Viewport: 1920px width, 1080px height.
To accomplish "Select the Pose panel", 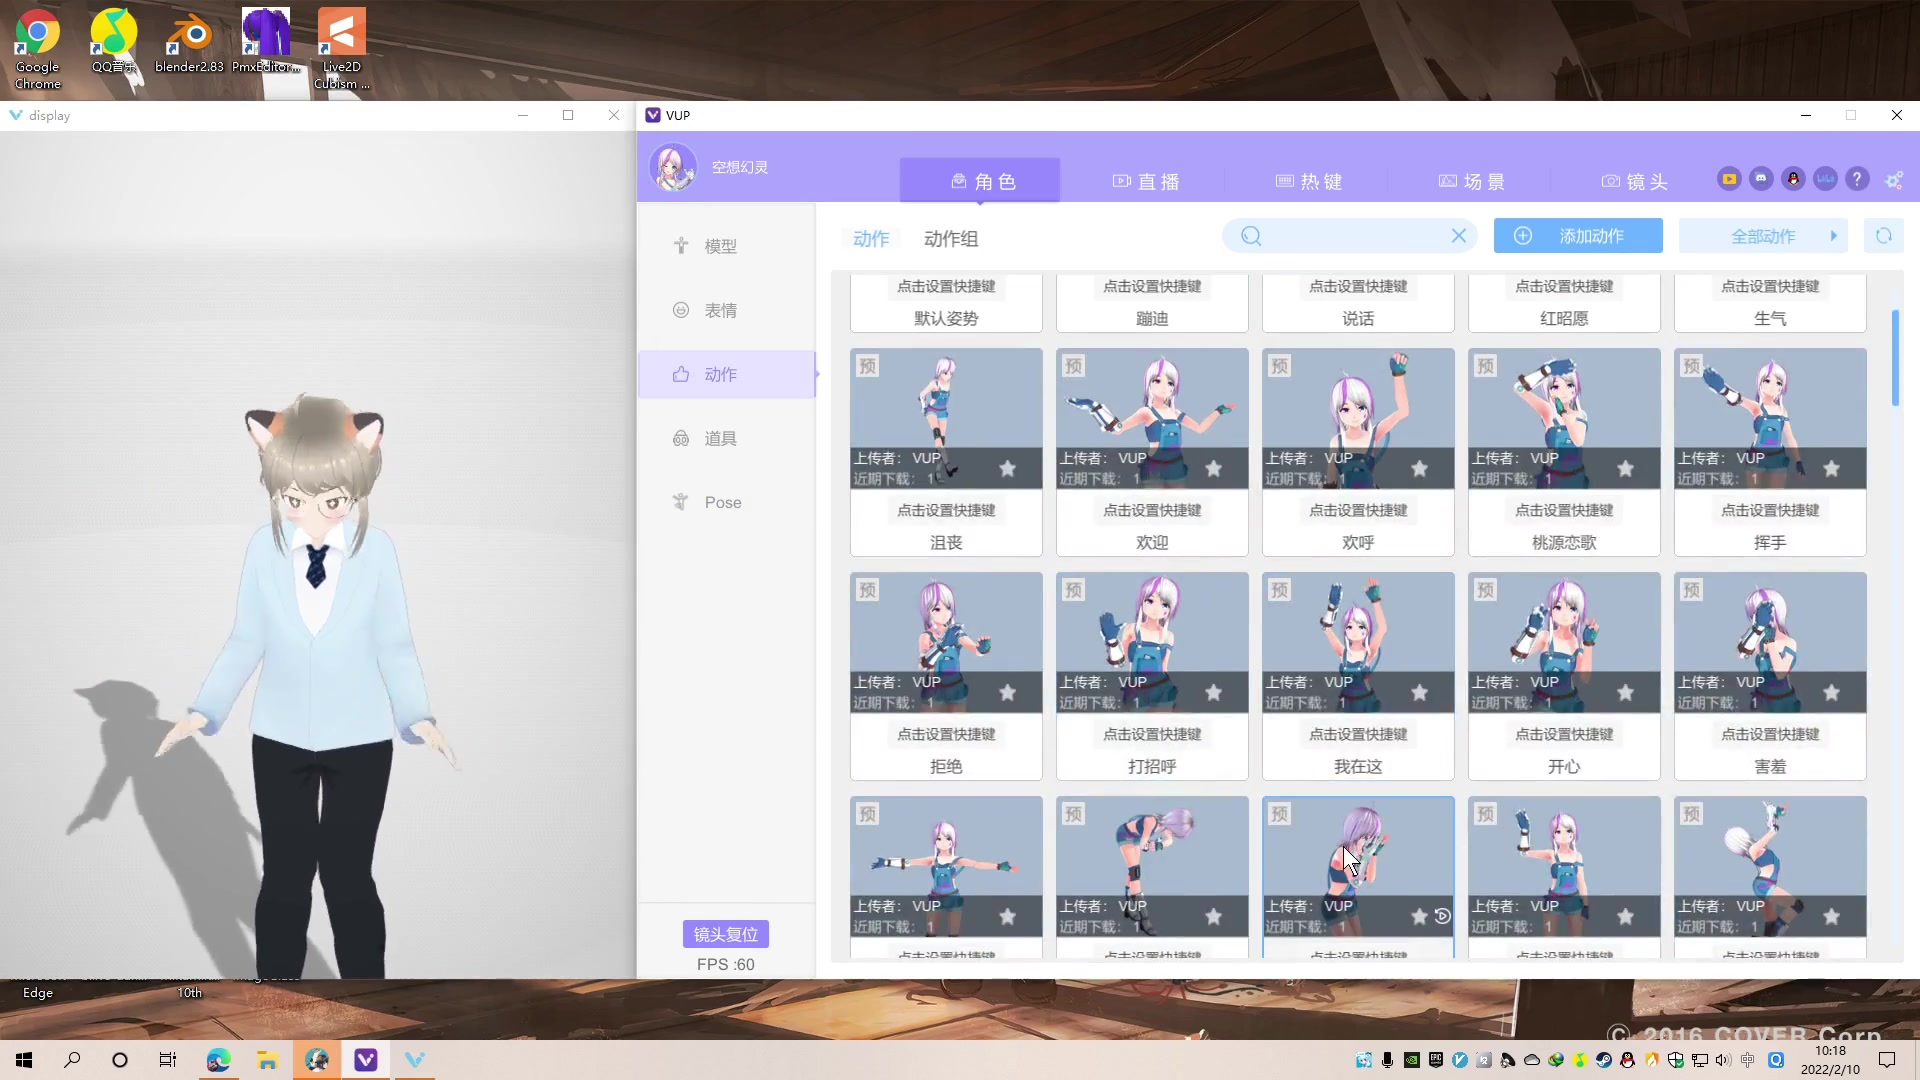I will point(723,501).
